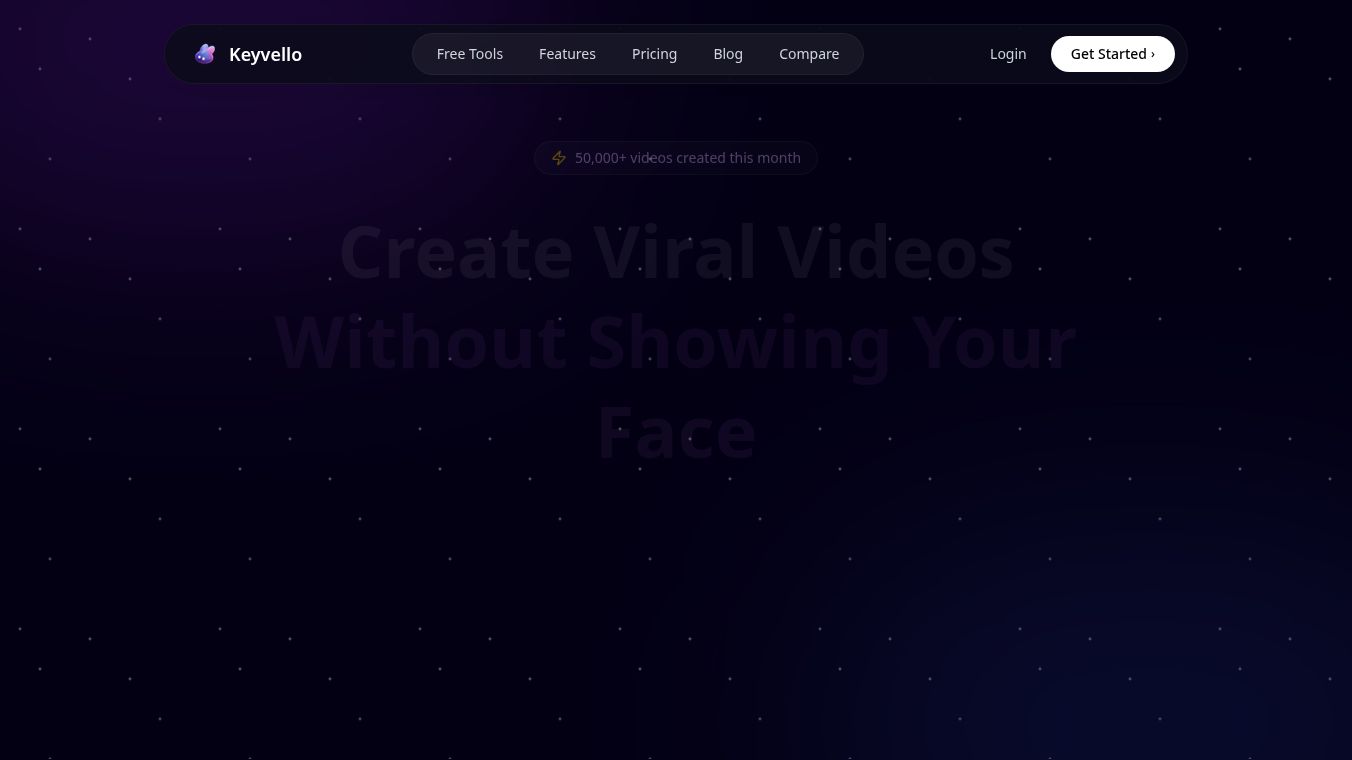
Task: Click the Keyvello mascot logo icon
Action: tap(205, 54)
